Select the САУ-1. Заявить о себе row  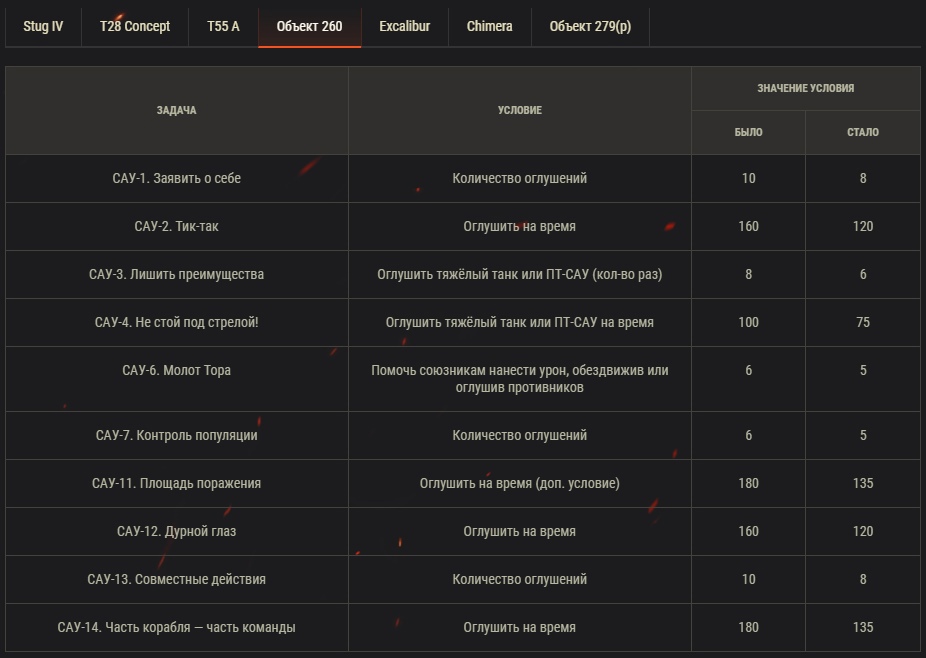pyautogui.click(x=177, y=179)
